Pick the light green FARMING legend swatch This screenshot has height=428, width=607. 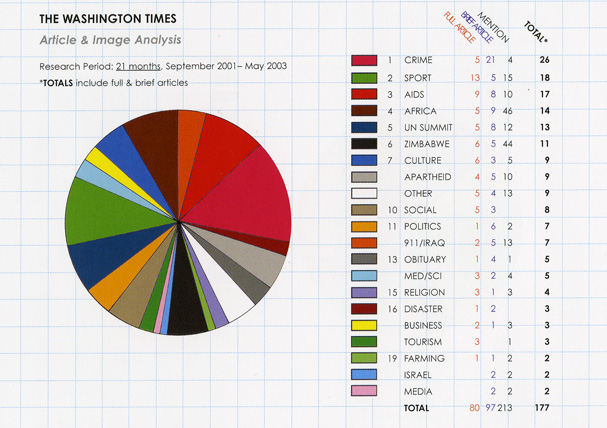(364, 358)
